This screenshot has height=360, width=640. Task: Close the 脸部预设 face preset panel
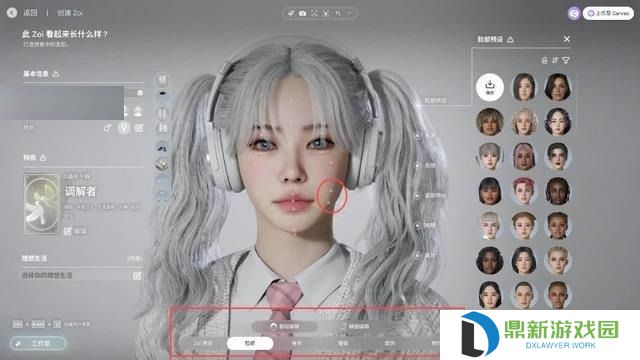[567, 39]
